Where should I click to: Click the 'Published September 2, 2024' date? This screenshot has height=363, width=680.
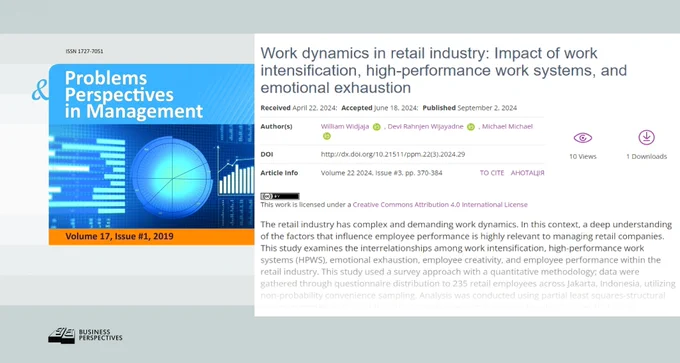click(x=470, y=108)
